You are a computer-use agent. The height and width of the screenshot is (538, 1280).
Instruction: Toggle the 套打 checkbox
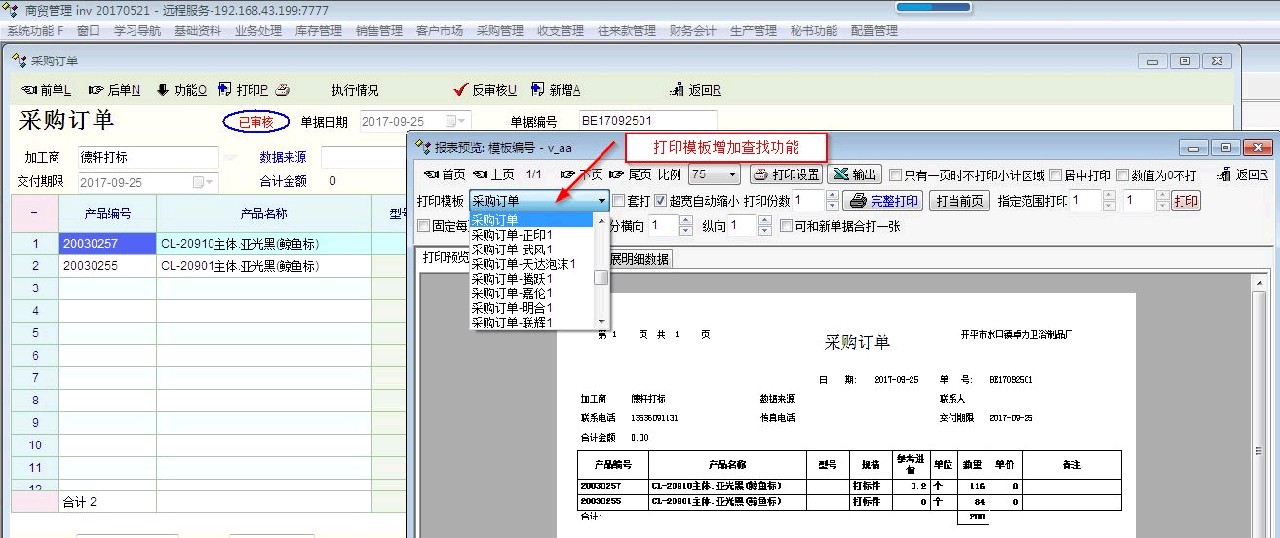(619, 201)
